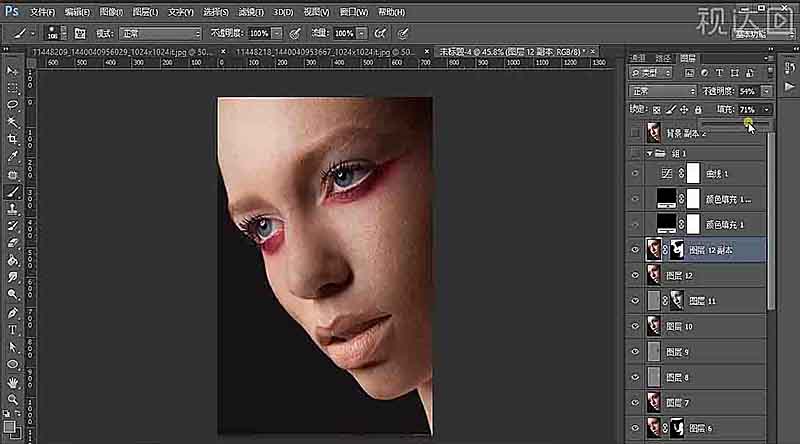Select the Rectangular Marquee tool
The image size is (800, 444).
click(x=12, y=88)
